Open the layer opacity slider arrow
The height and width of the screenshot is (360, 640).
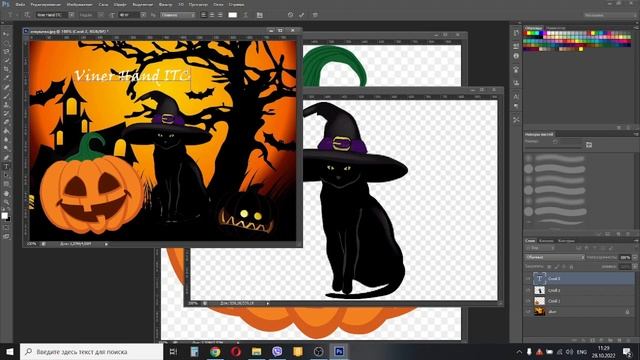[635, 258]
